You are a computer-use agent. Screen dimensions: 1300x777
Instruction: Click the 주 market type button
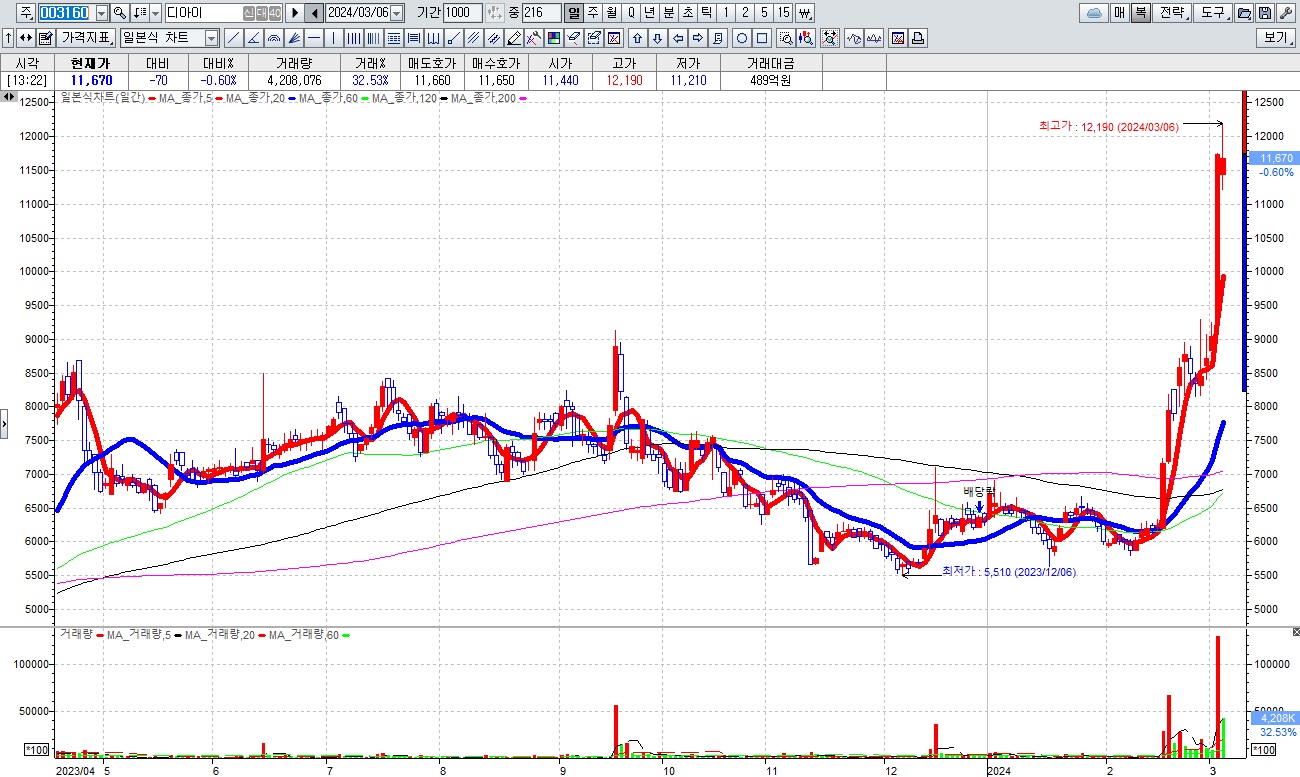(26, 13)
